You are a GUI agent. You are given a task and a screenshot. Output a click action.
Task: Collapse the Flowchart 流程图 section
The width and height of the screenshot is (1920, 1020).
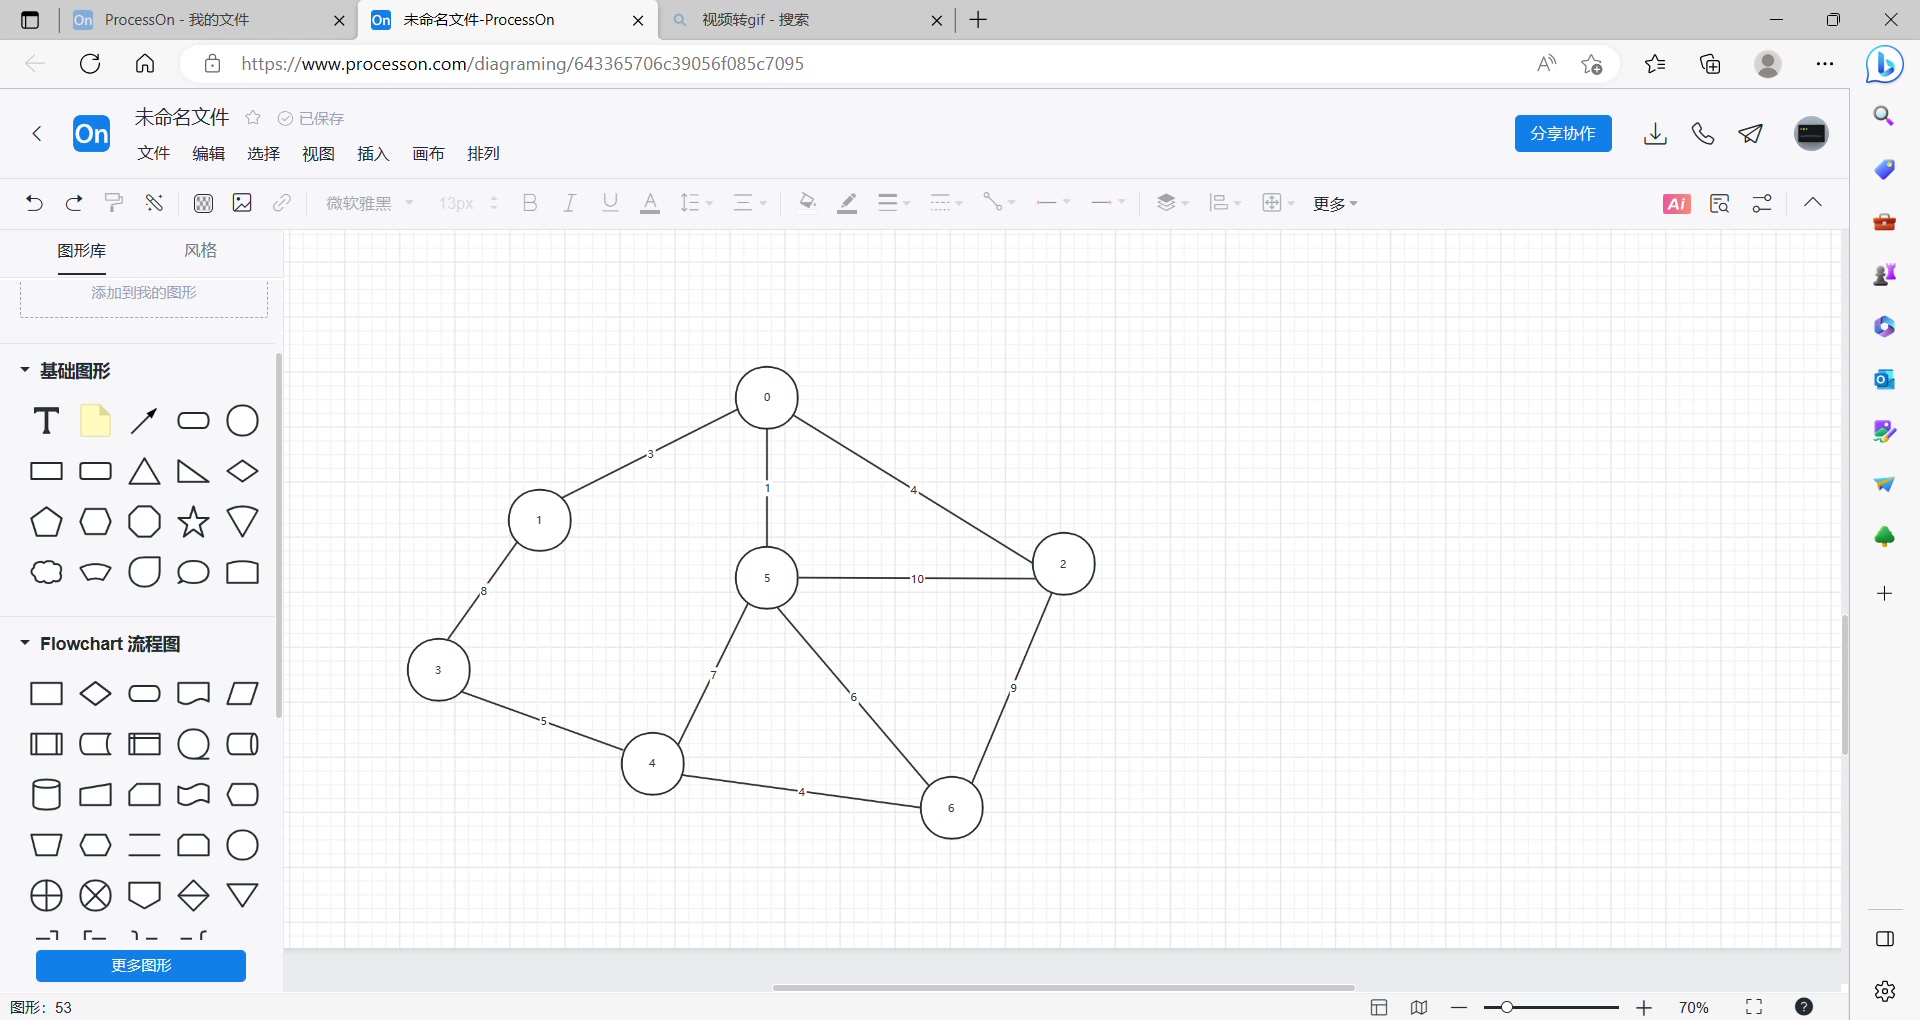click(25, 643)
